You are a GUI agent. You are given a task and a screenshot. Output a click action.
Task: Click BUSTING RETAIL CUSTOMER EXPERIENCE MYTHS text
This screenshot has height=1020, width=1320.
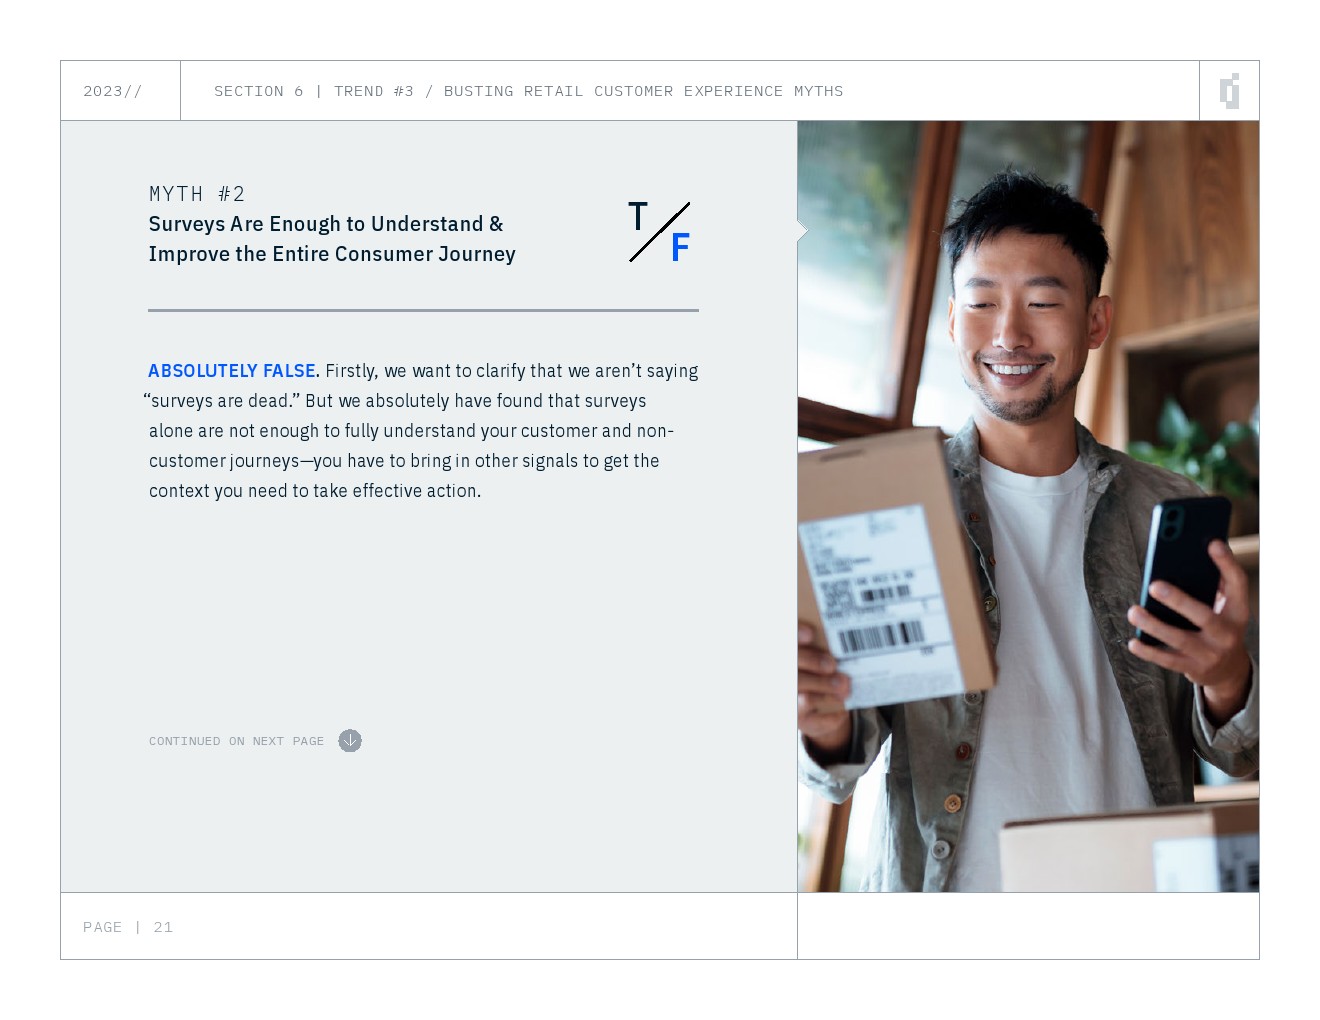(643, 91)
